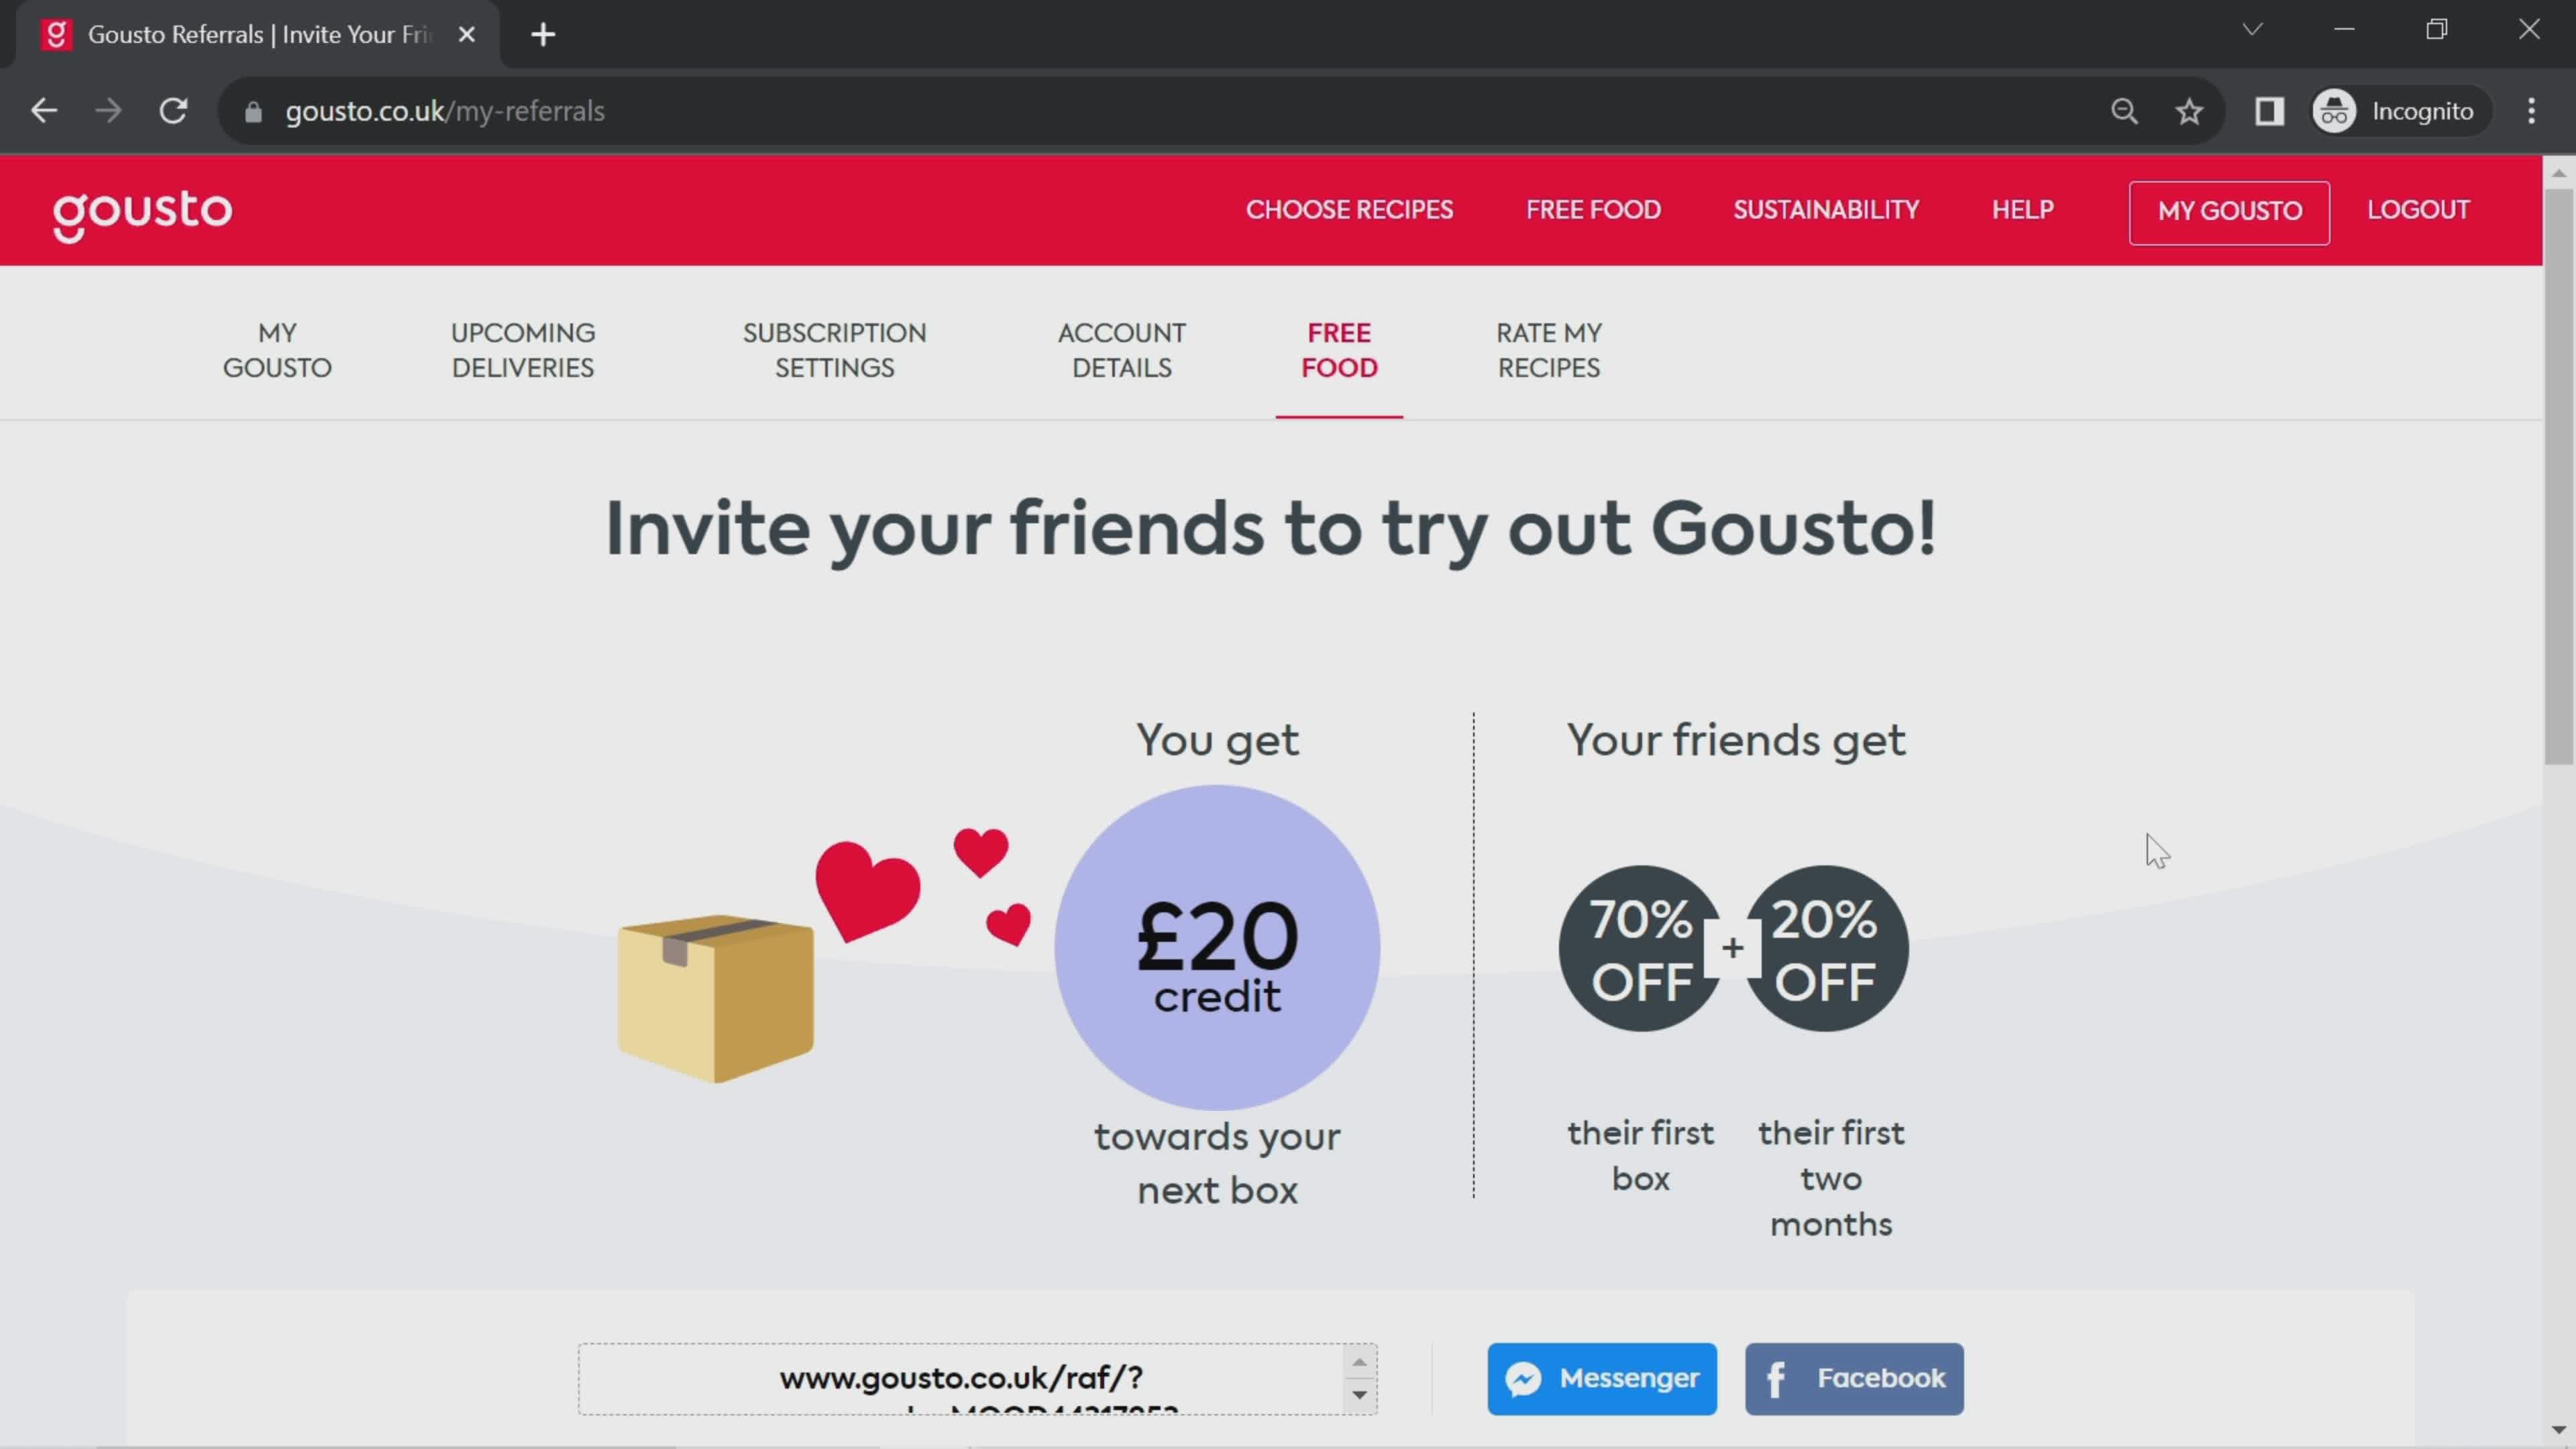This screenshot has width=2576, height=1449.
Task: Click the browser refresh icon
Action: tap(173, 111)
